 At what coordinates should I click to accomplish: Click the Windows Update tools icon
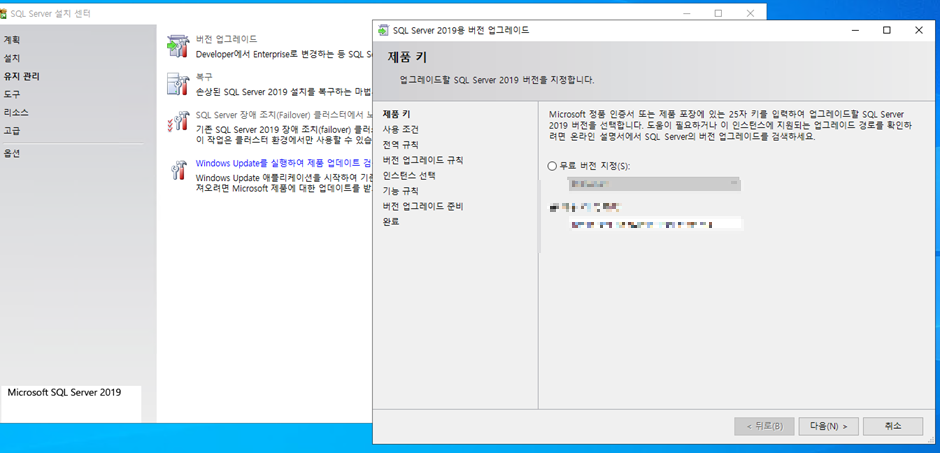177,170
